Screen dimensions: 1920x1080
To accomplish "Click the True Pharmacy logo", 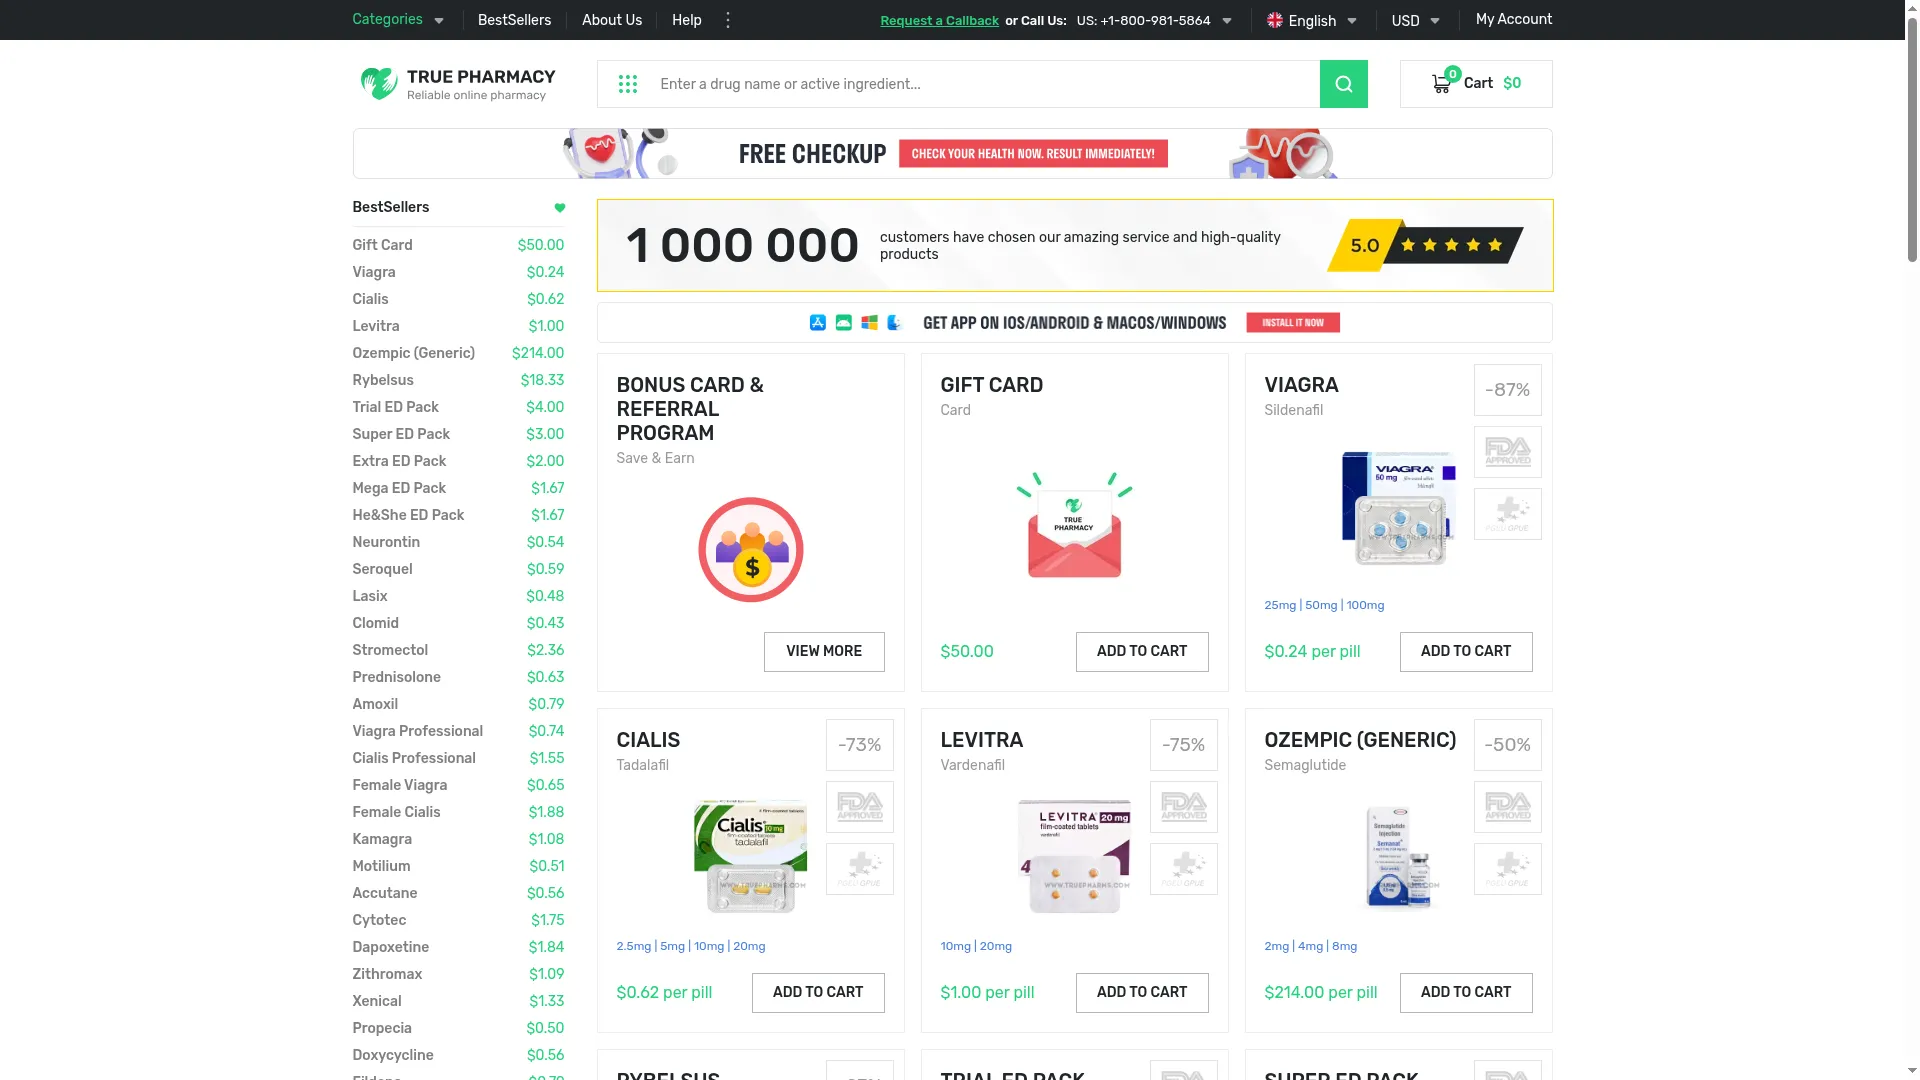I will coord(458,84).
